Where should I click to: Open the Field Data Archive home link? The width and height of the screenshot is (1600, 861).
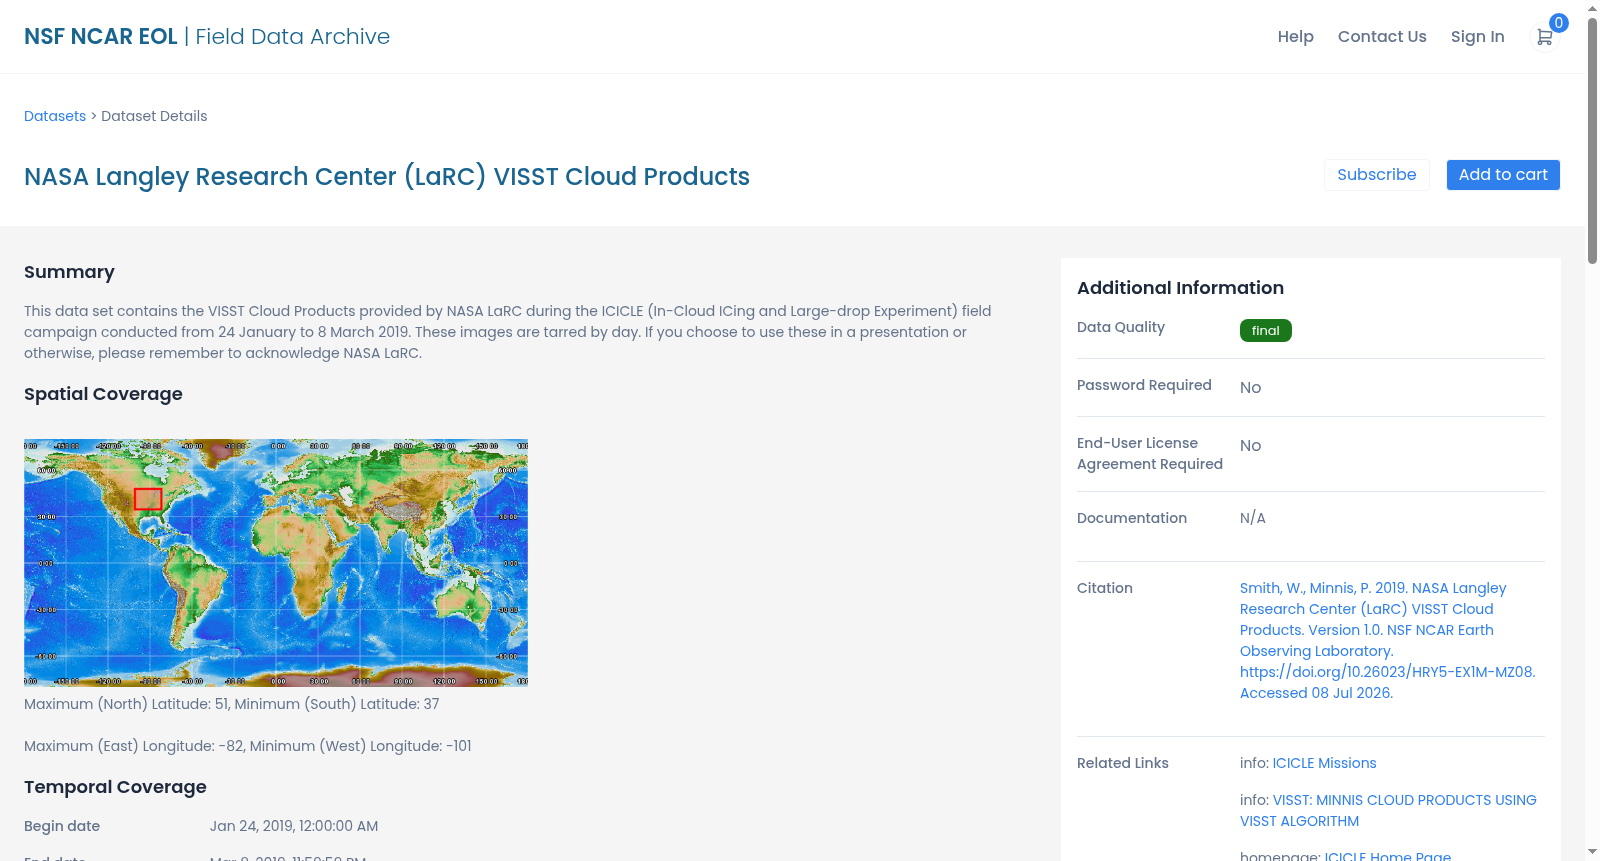tap(293, 36)
